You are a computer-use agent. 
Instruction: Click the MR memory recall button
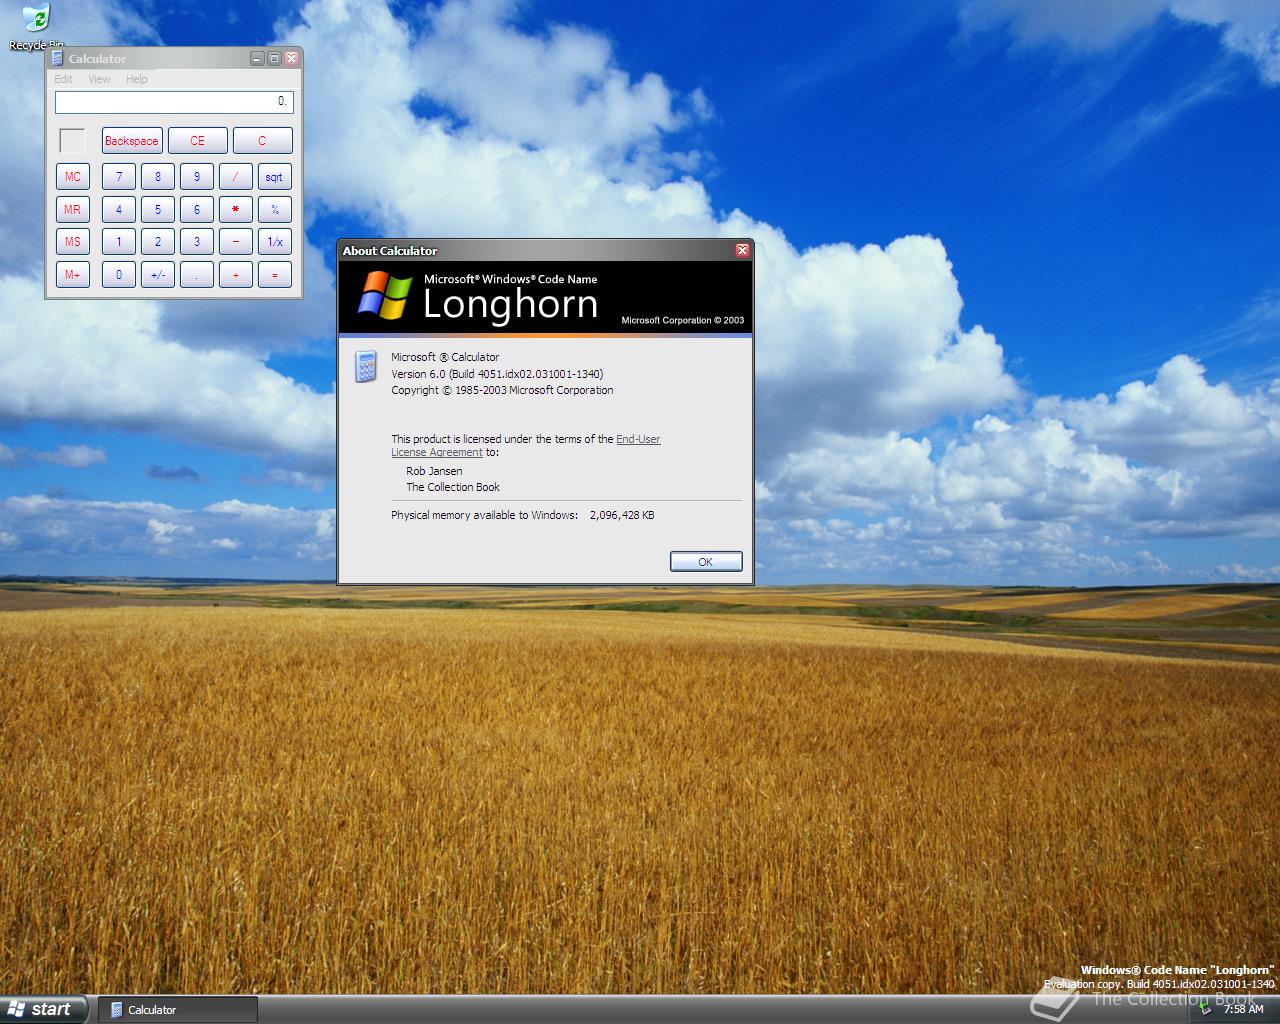point(73,210)
